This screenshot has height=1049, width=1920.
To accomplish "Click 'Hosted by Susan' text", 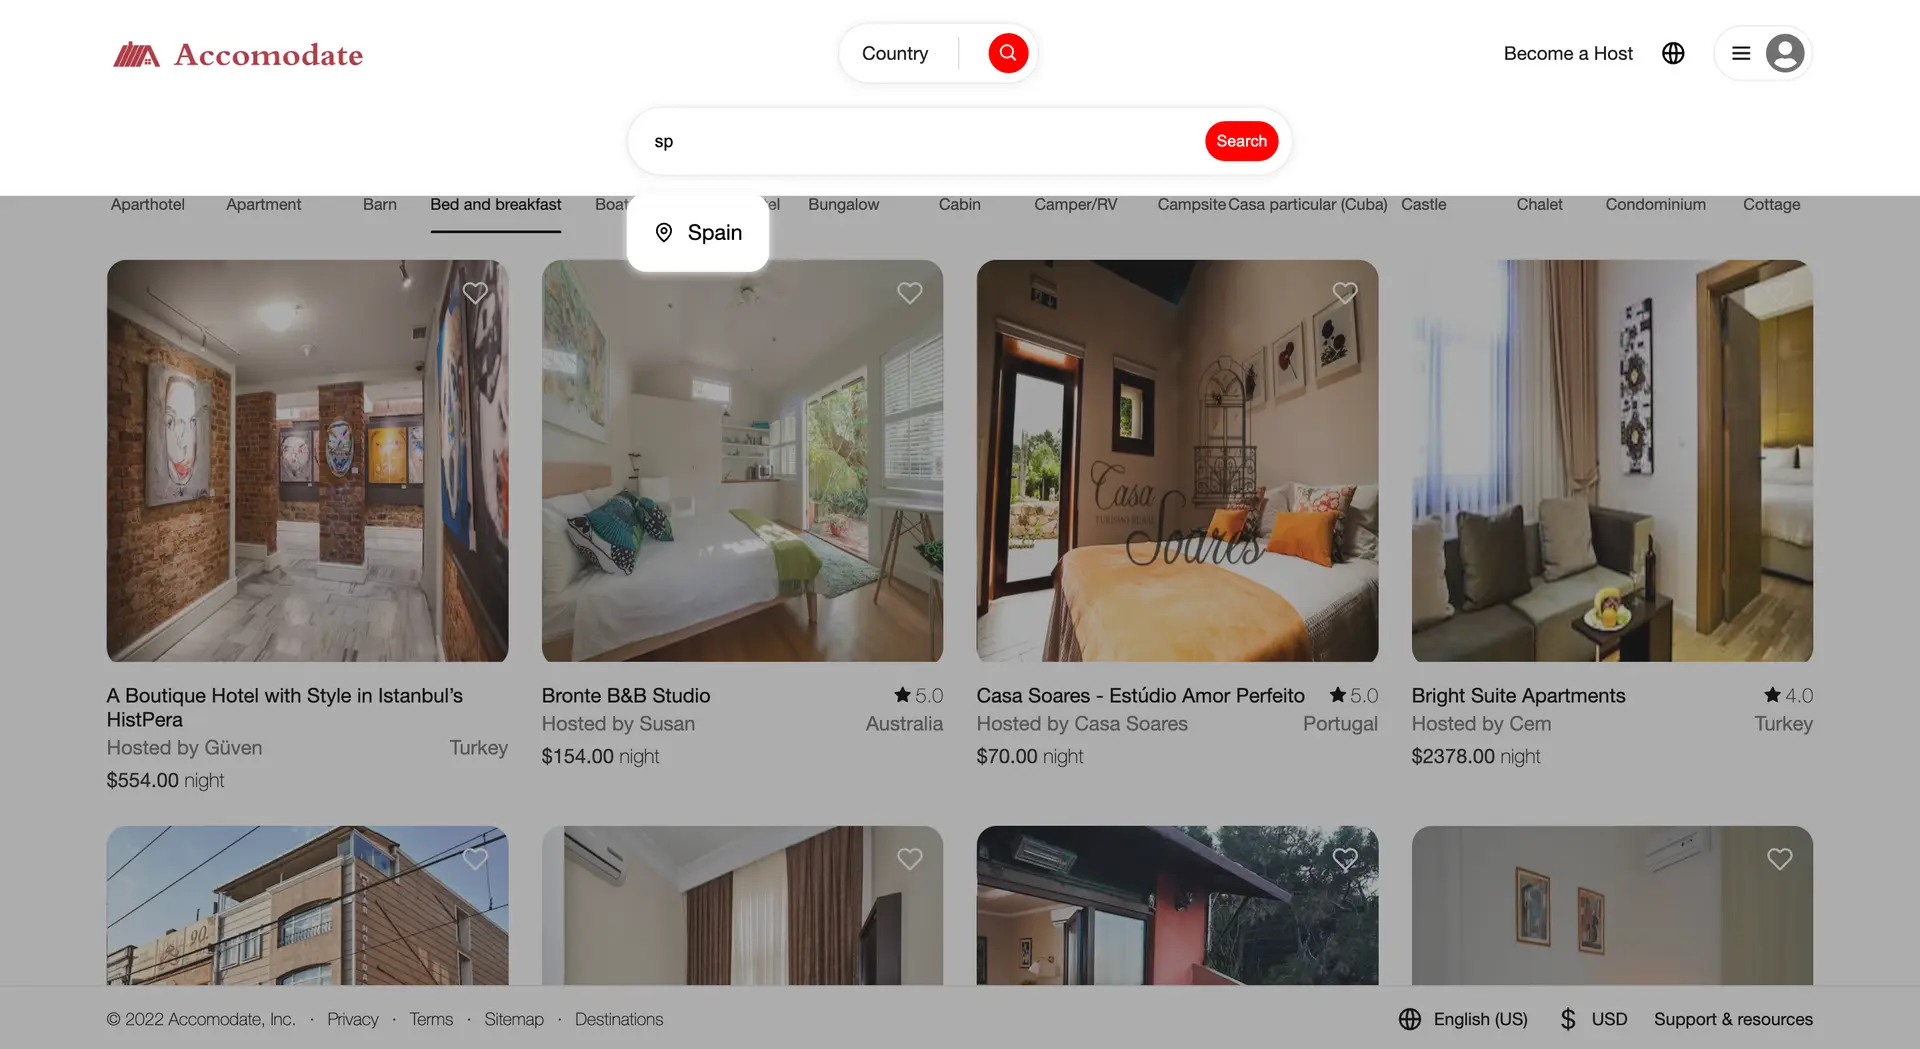I will (x=618, y=723).
